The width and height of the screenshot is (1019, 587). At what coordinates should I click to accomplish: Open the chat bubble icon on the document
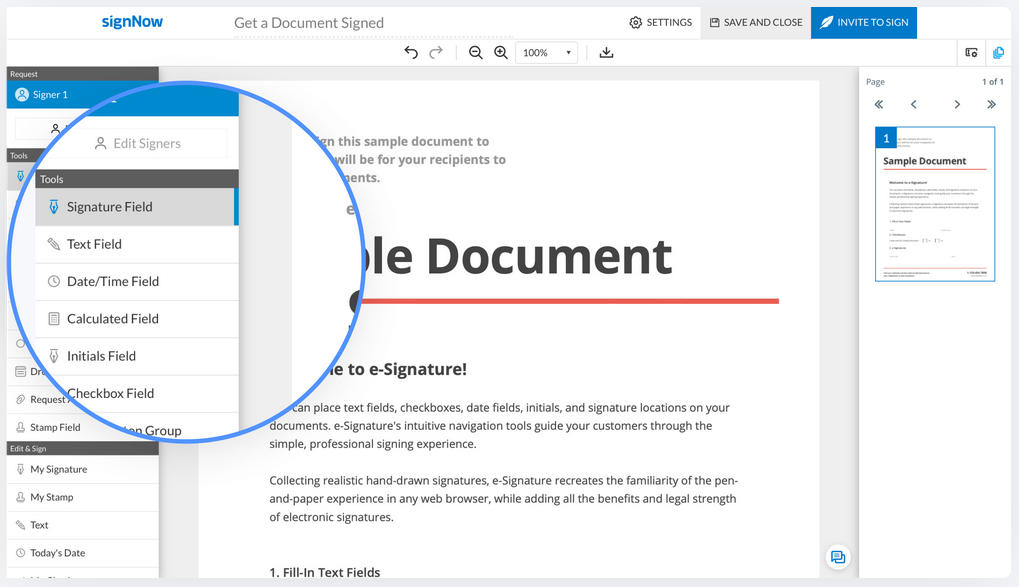click(x=838, y=557)
